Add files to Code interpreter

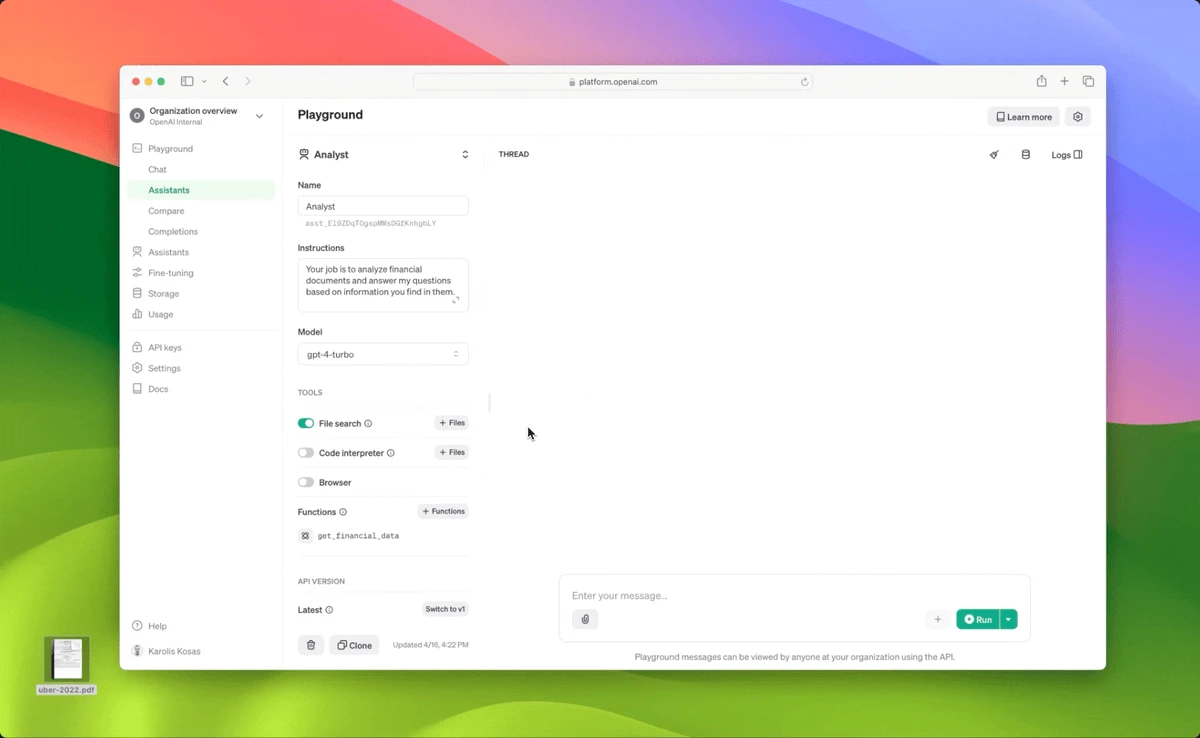click(452, 452)
